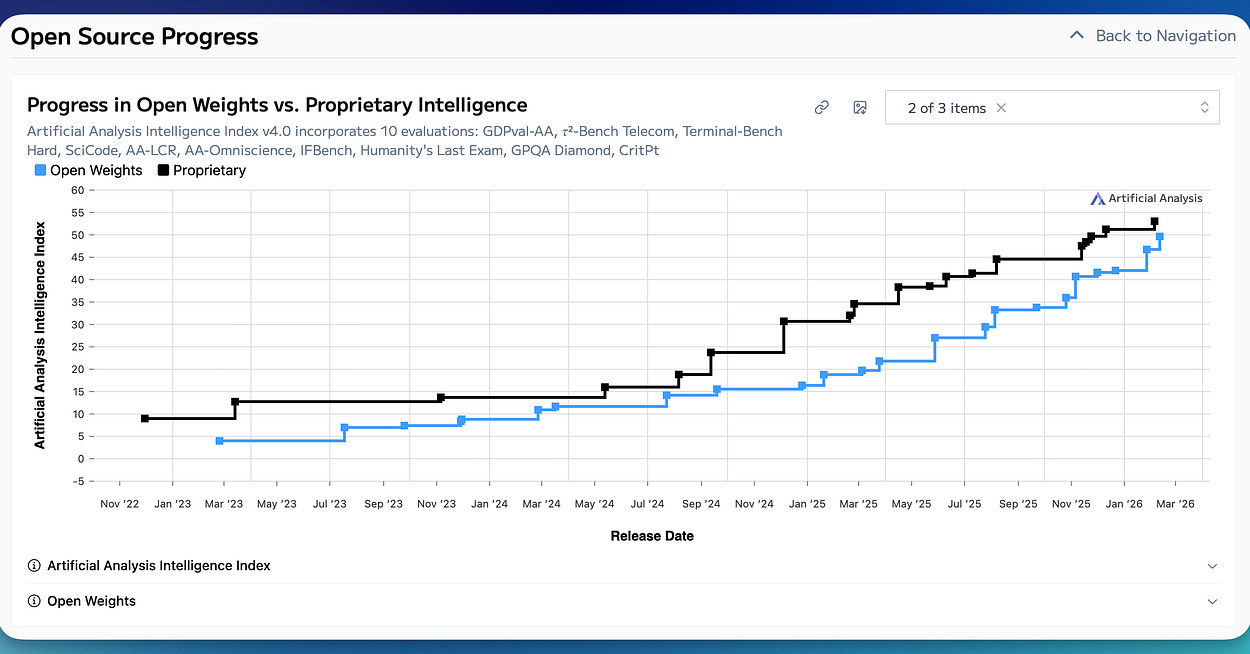Screen dimensions: 1250x654
Task: Open the '2 of 3 items' dropdown
Action: pyautogui.click(x=1052, y=108)
